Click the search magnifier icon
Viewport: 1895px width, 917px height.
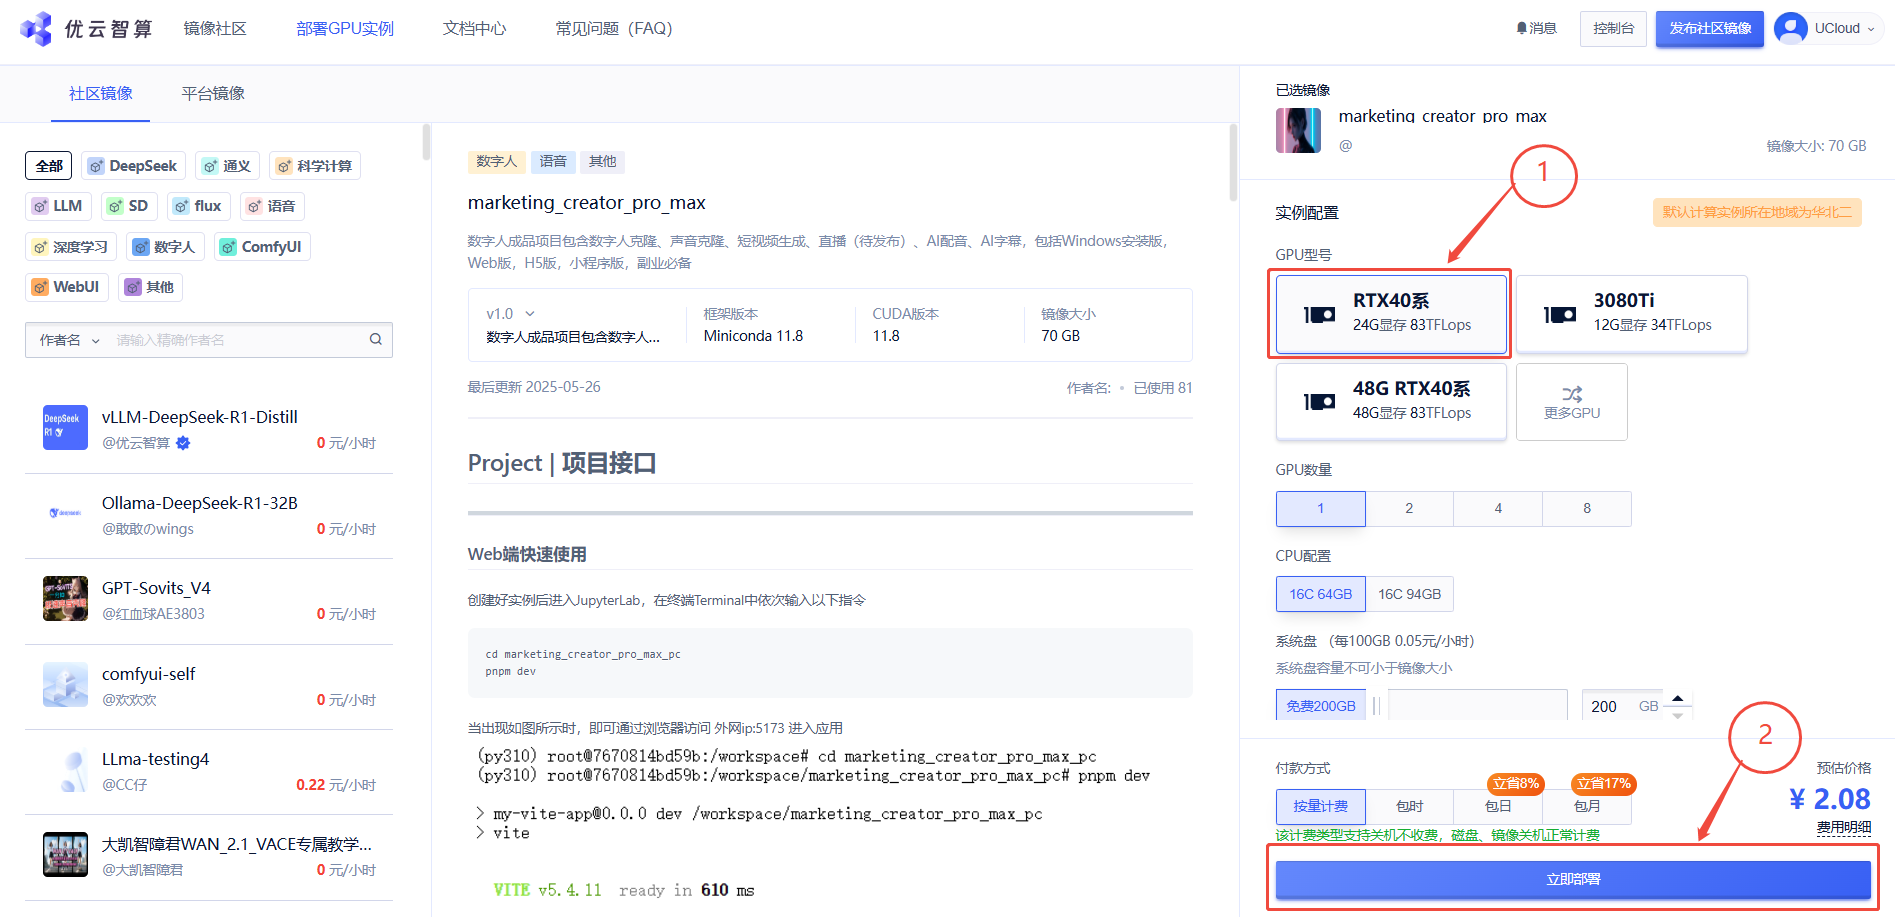click(376, 340)
